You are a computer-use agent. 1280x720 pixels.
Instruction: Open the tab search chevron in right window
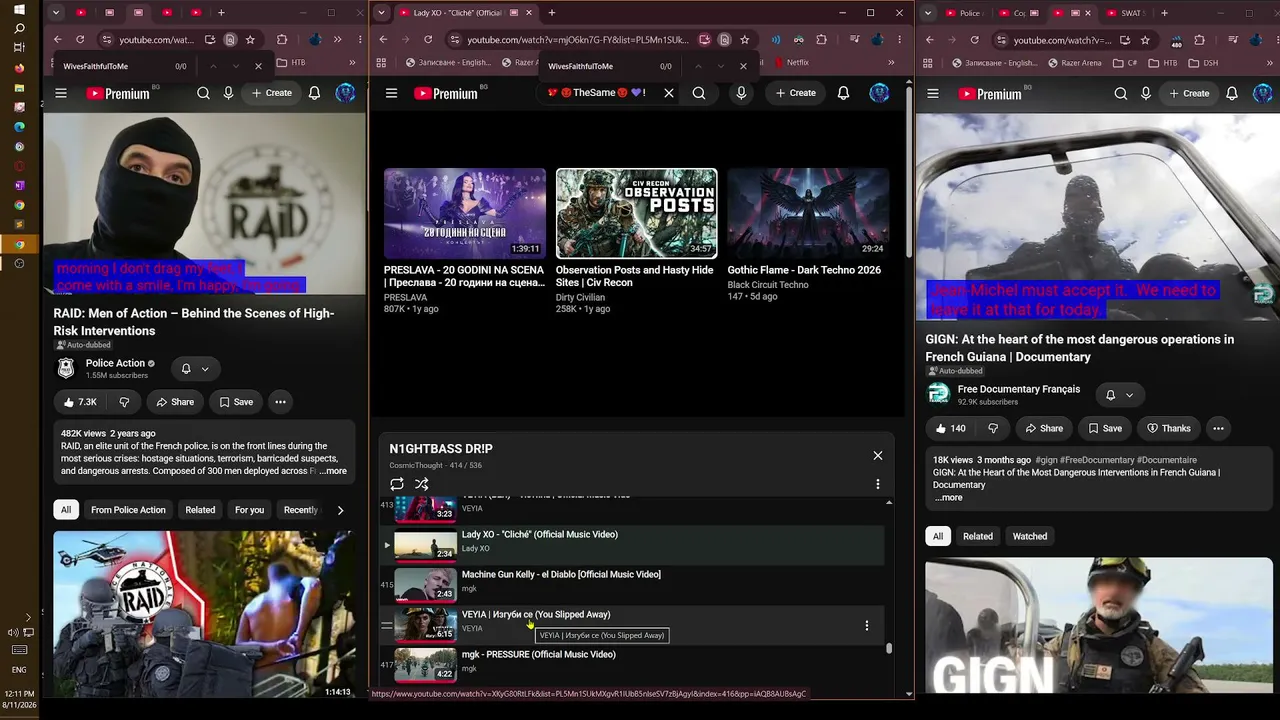(x=929, y=13)
